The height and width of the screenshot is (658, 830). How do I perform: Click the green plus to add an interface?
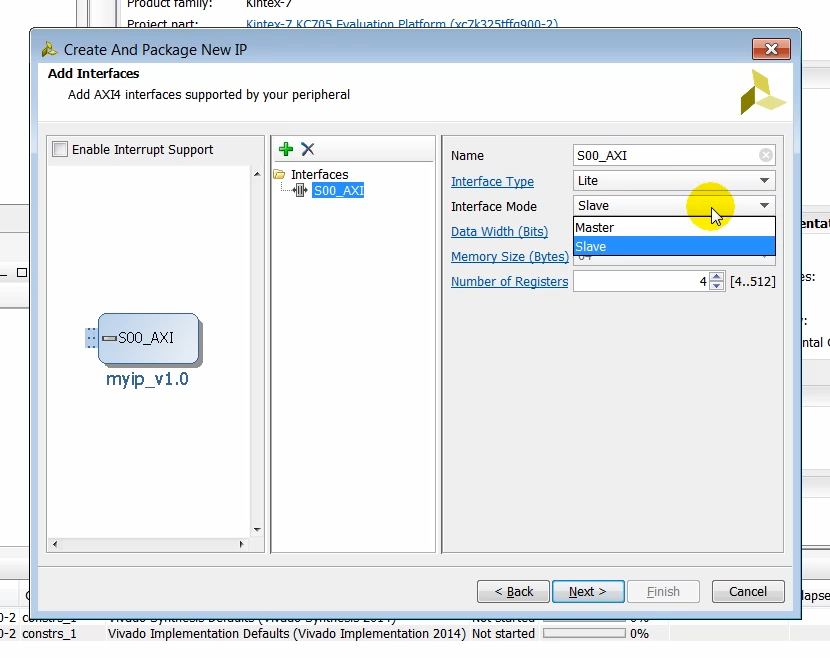click(x=285, y=148)
